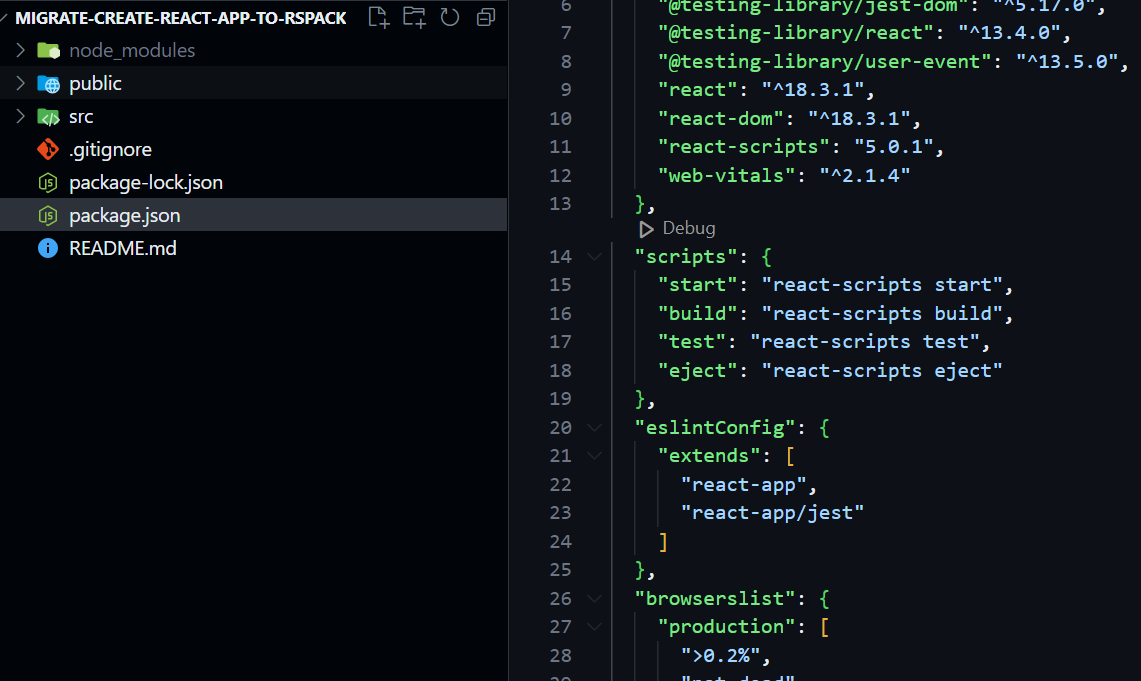1141x681 pixels.
Task: Click the "react-app/jest" string
Action: click(x=772, y=513)
